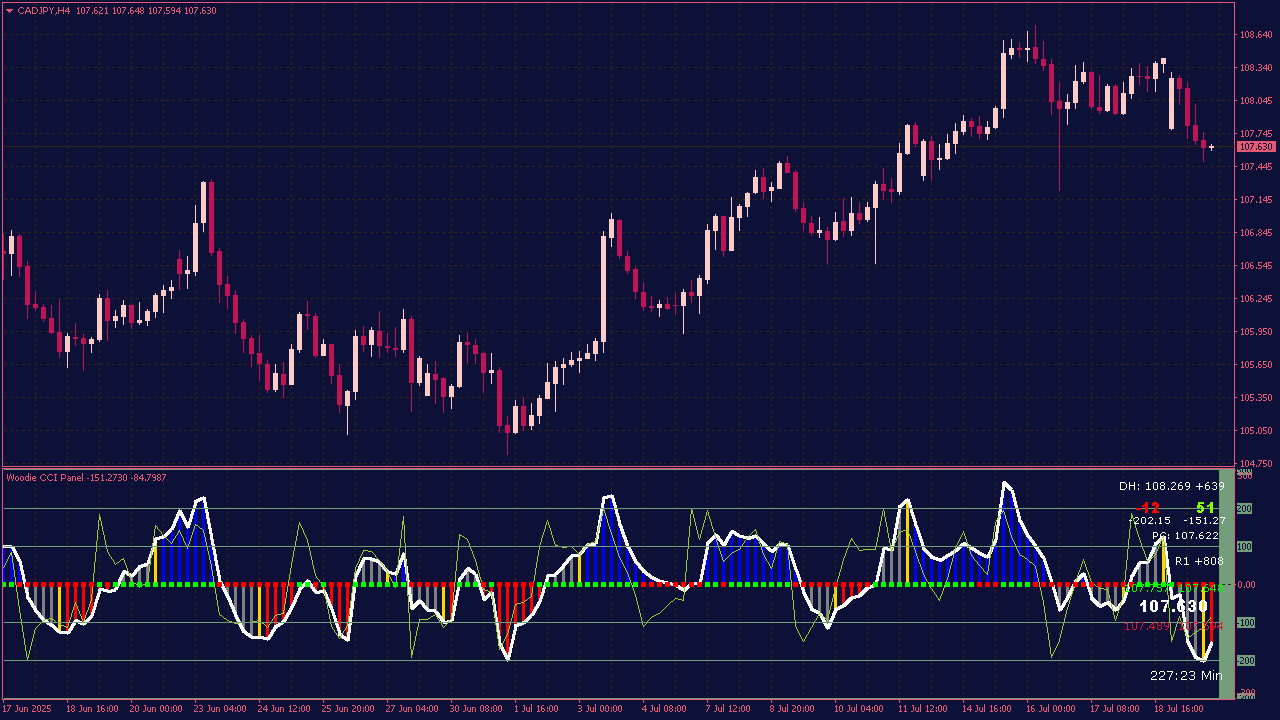Click the 200 level label on CCI scale
This screenshot has height=720, width=1280.
(x=1245, y=509)
